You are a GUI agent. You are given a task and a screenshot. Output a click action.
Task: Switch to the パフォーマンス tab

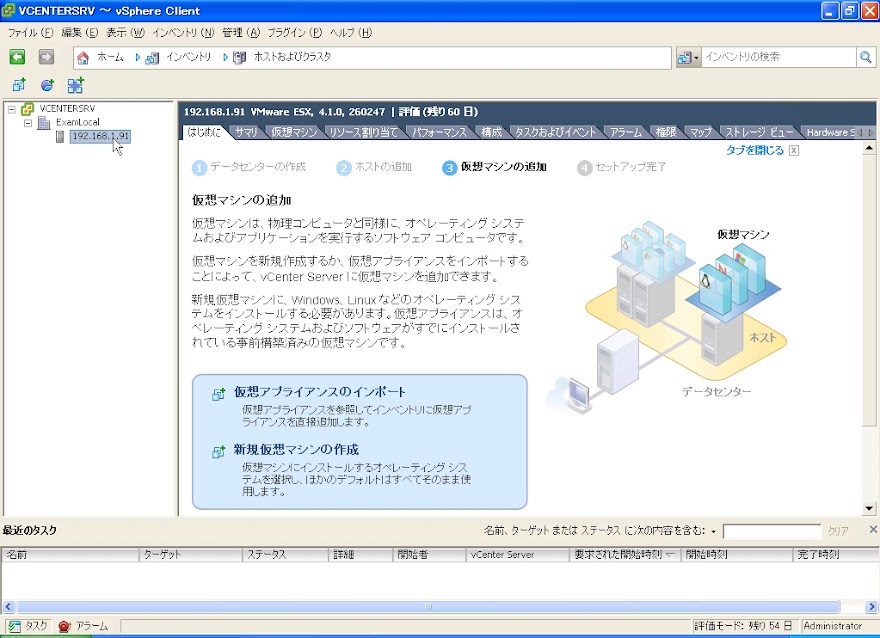[439, 132]
